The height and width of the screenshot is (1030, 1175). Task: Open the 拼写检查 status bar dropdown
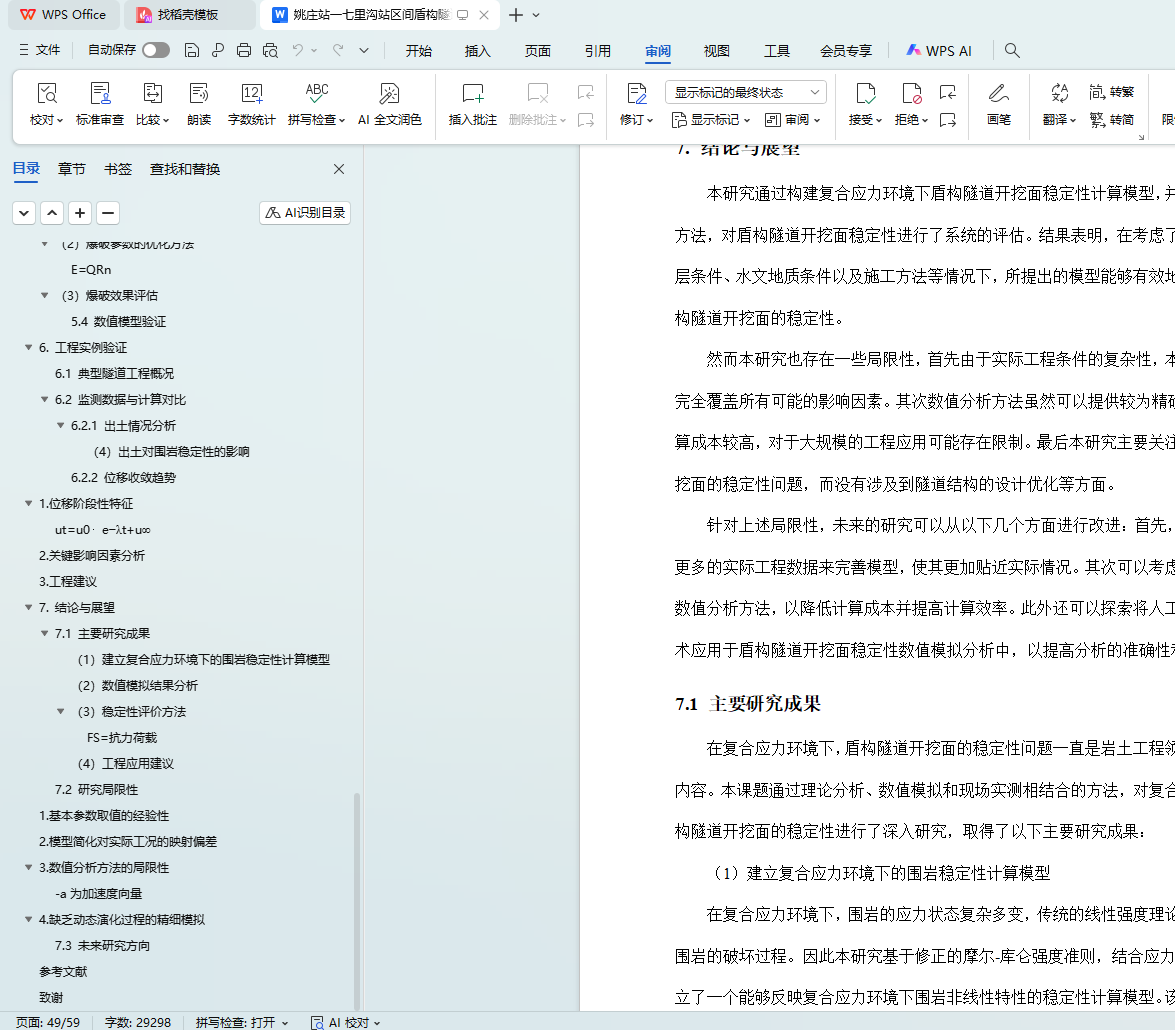point(242,1023)
